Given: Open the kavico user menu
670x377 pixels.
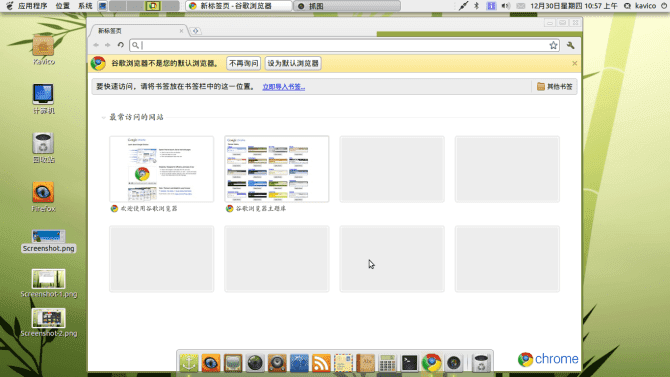Looking at the screenshot, I should (640, 6).
